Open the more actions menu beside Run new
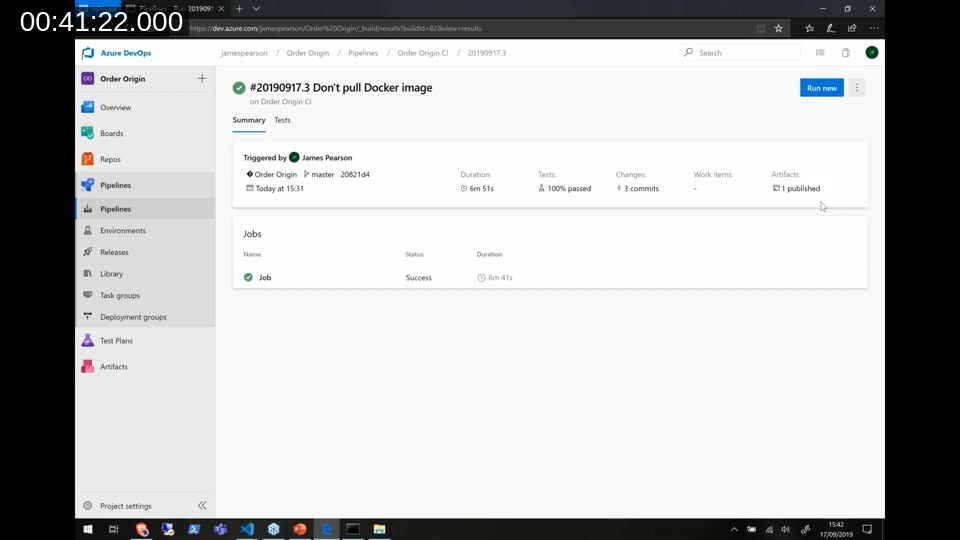 (x=857, y=88)
